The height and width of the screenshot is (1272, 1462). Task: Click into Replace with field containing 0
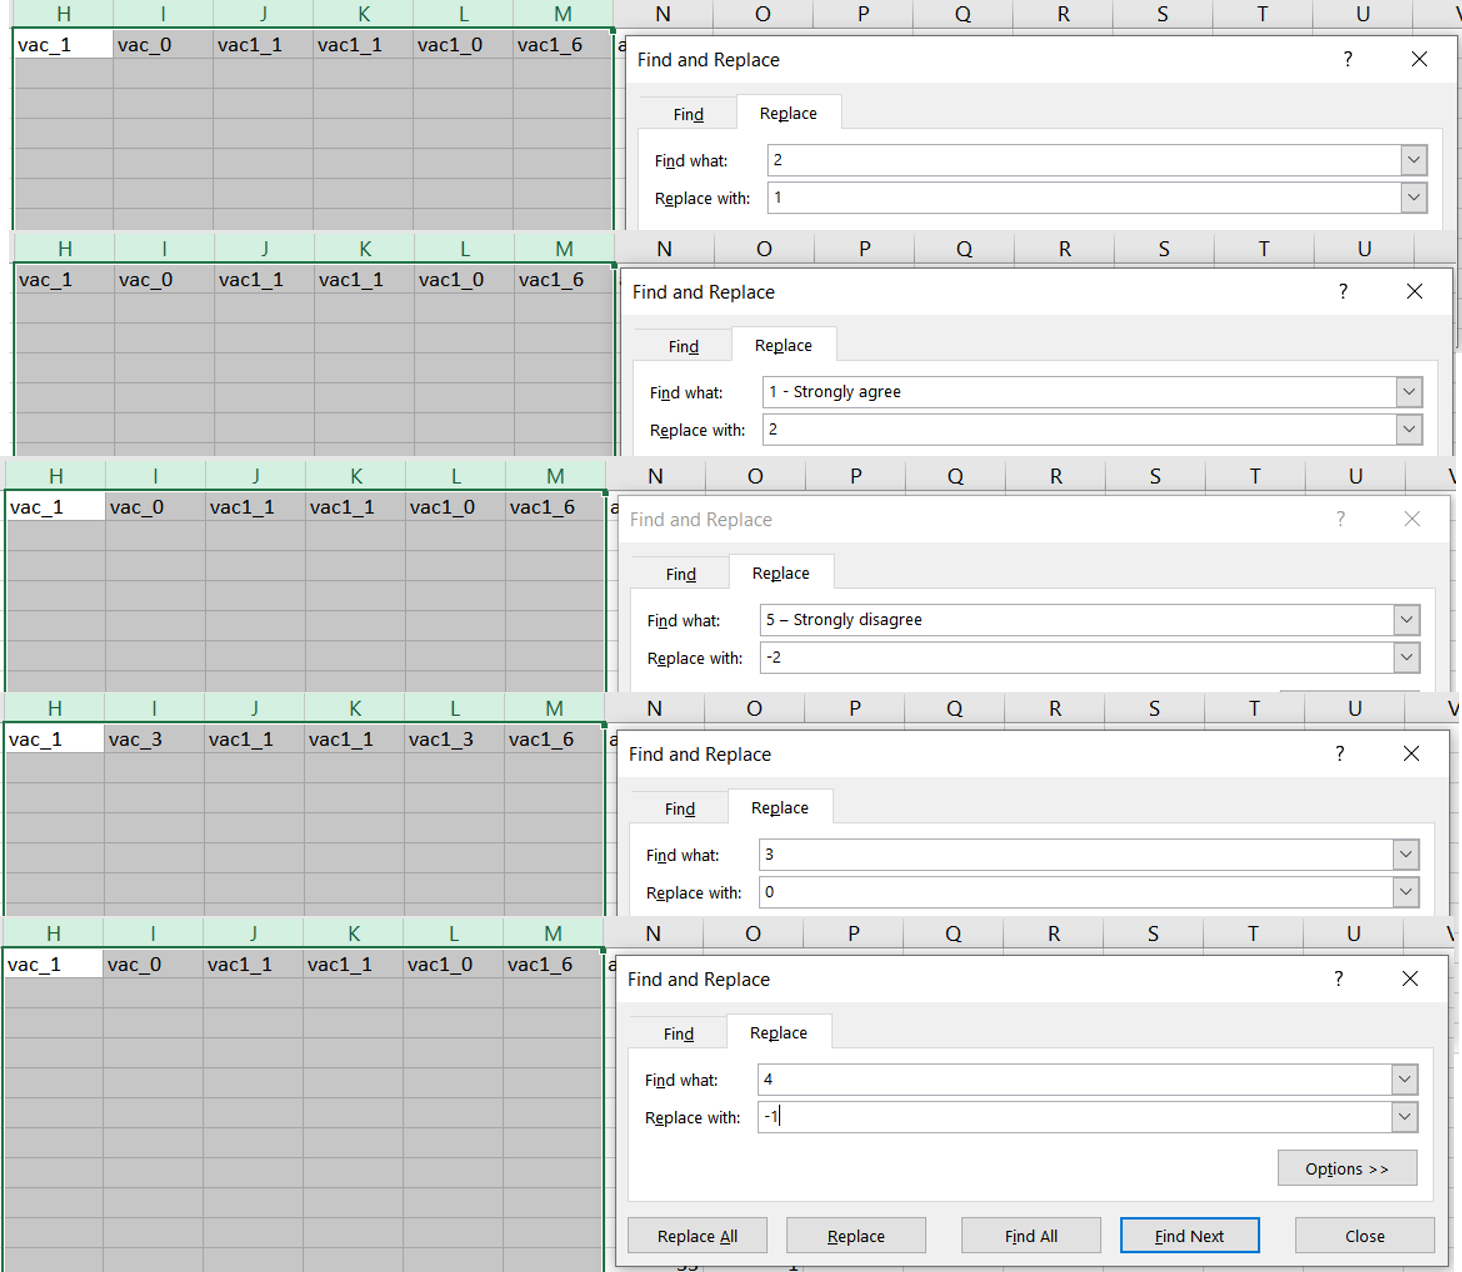click(x=1075, y=892)
